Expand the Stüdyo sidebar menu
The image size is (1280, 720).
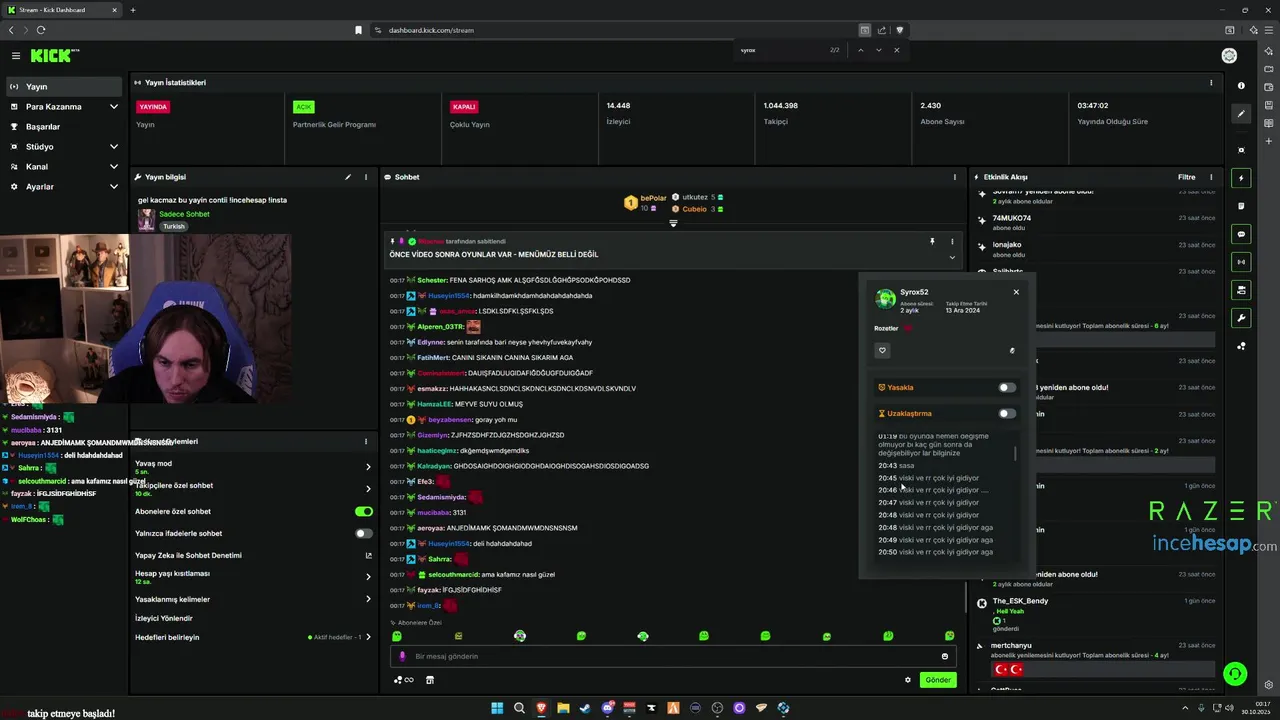tap(65, 147)
